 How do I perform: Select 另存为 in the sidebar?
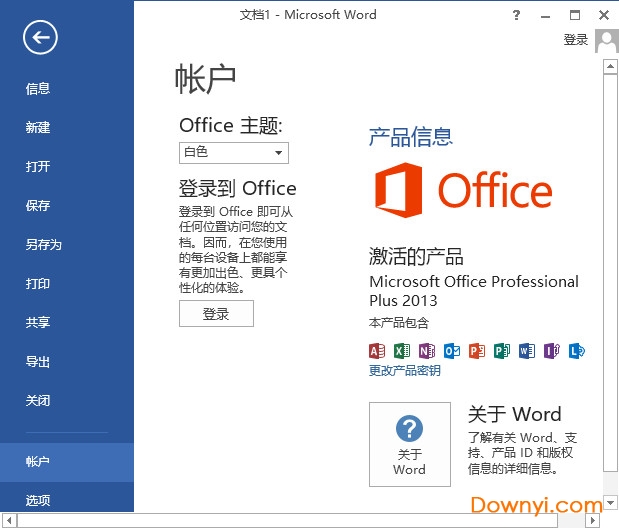coord(43,245)
